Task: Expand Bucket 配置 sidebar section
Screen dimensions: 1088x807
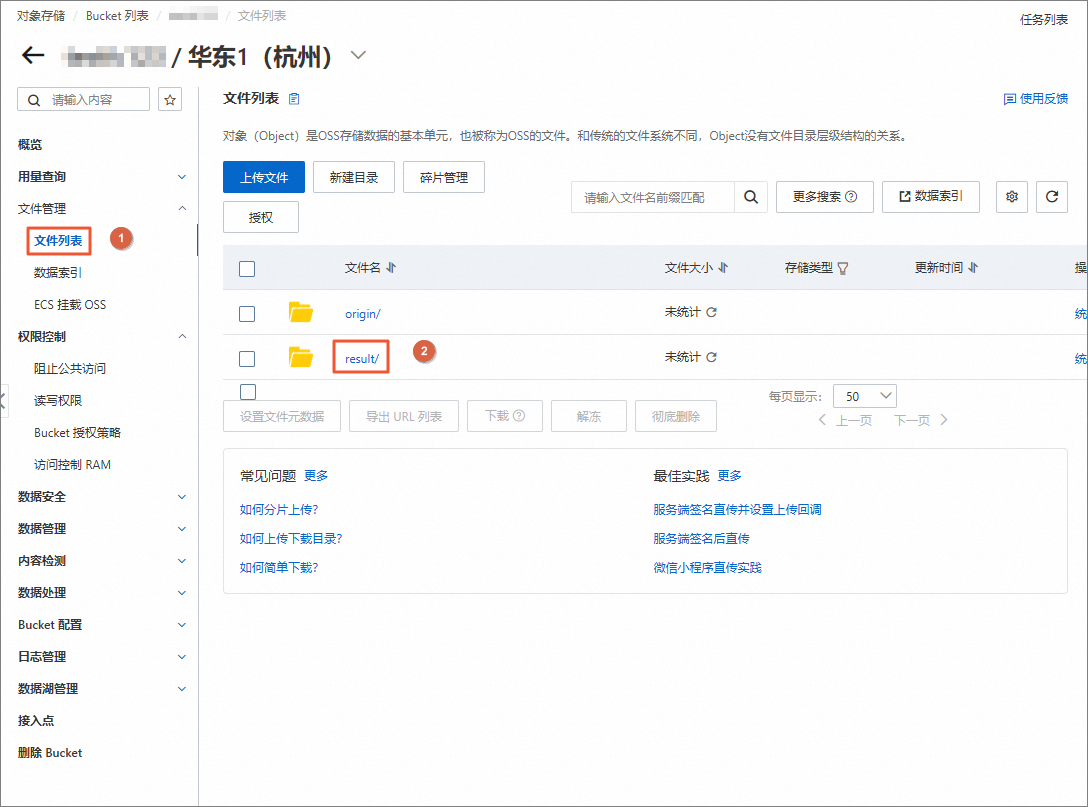Action: 182,625
